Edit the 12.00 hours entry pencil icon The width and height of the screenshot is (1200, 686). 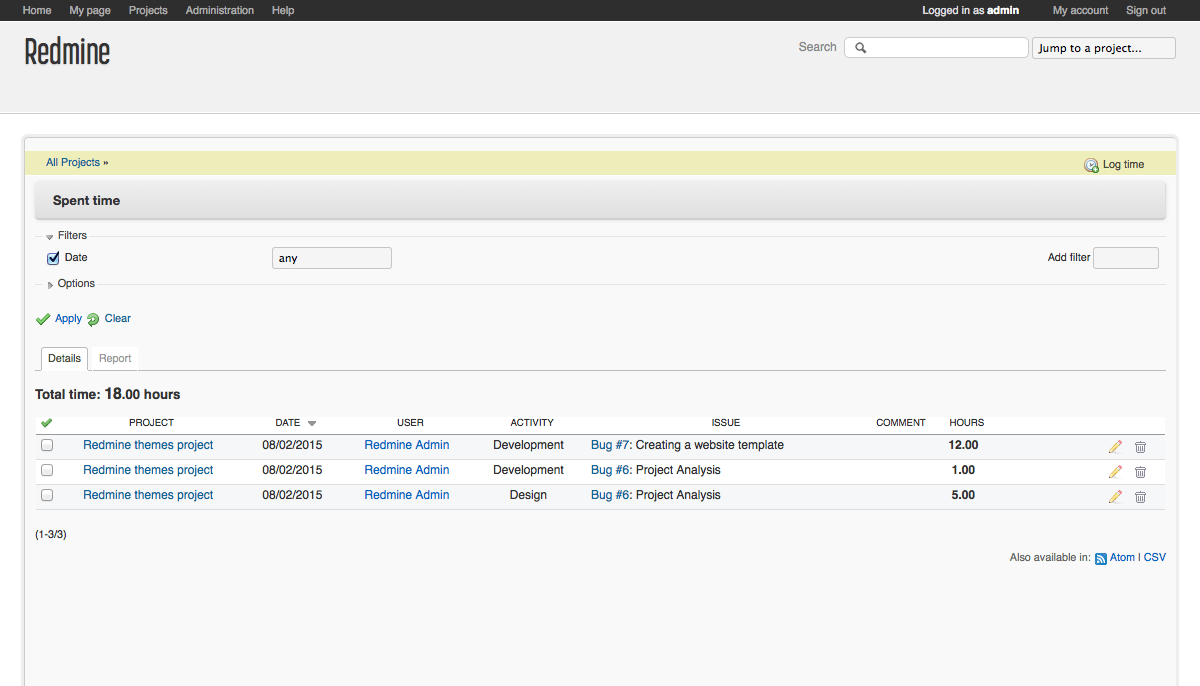point(1115,446)
